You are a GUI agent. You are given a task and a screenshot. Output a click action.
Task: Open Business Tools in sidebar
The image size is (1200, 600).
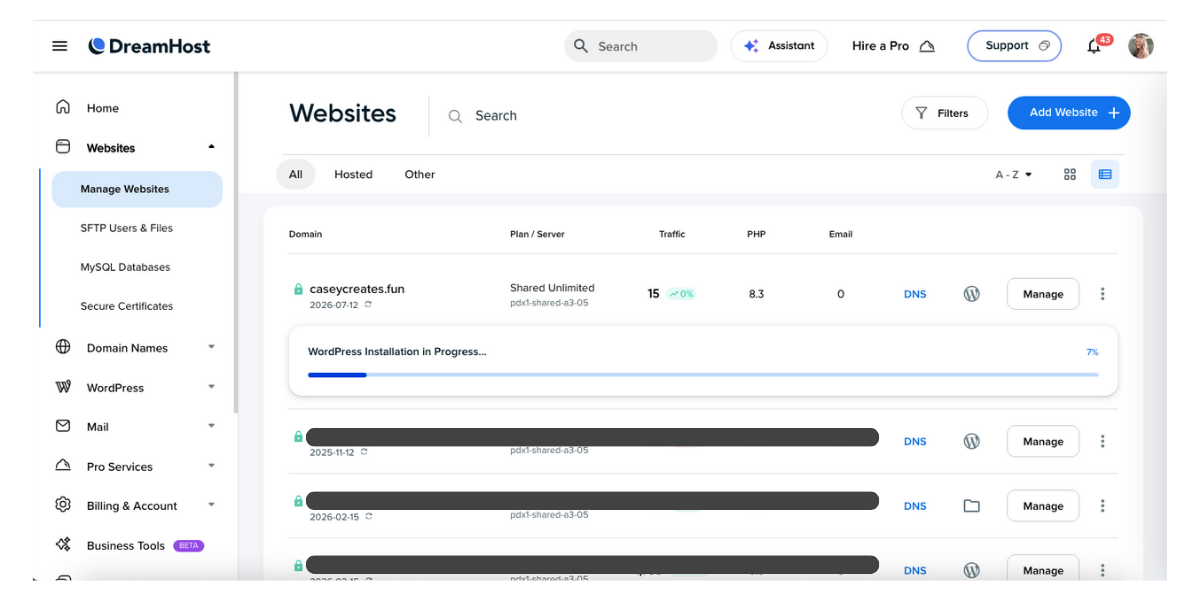(126, 546)
